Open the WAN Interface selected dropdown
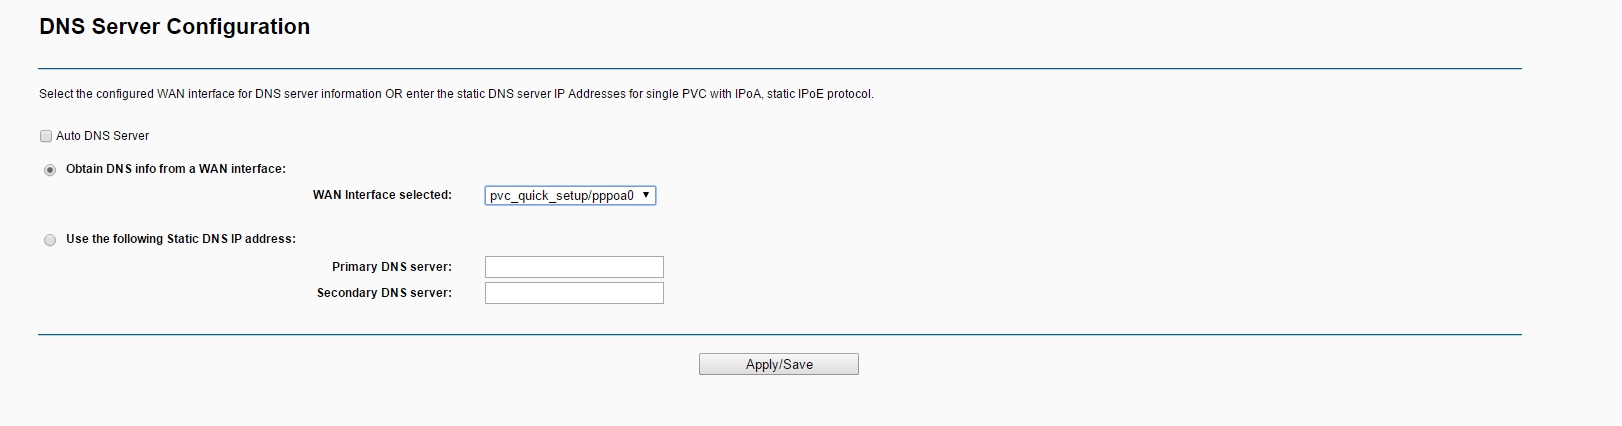 tap(570, 196)
